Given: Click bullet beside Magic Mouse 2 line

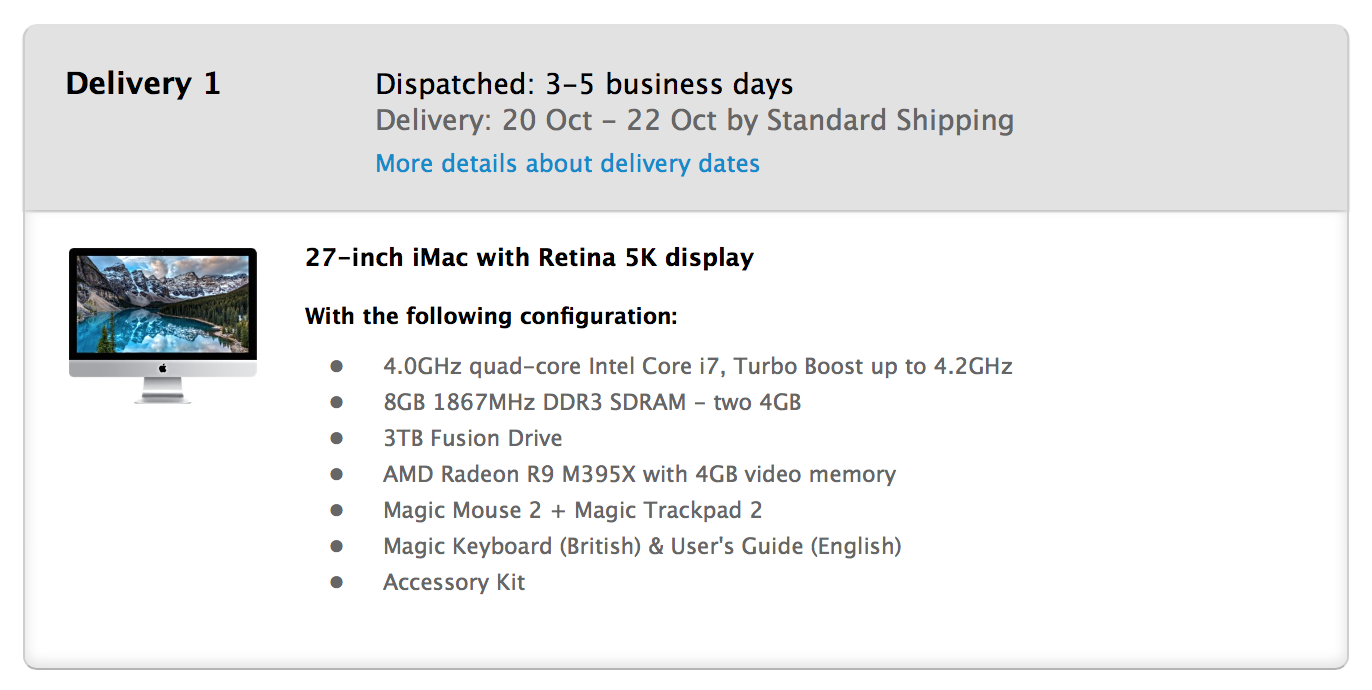Looking at the screenshot, I should (x=336, y=510).
